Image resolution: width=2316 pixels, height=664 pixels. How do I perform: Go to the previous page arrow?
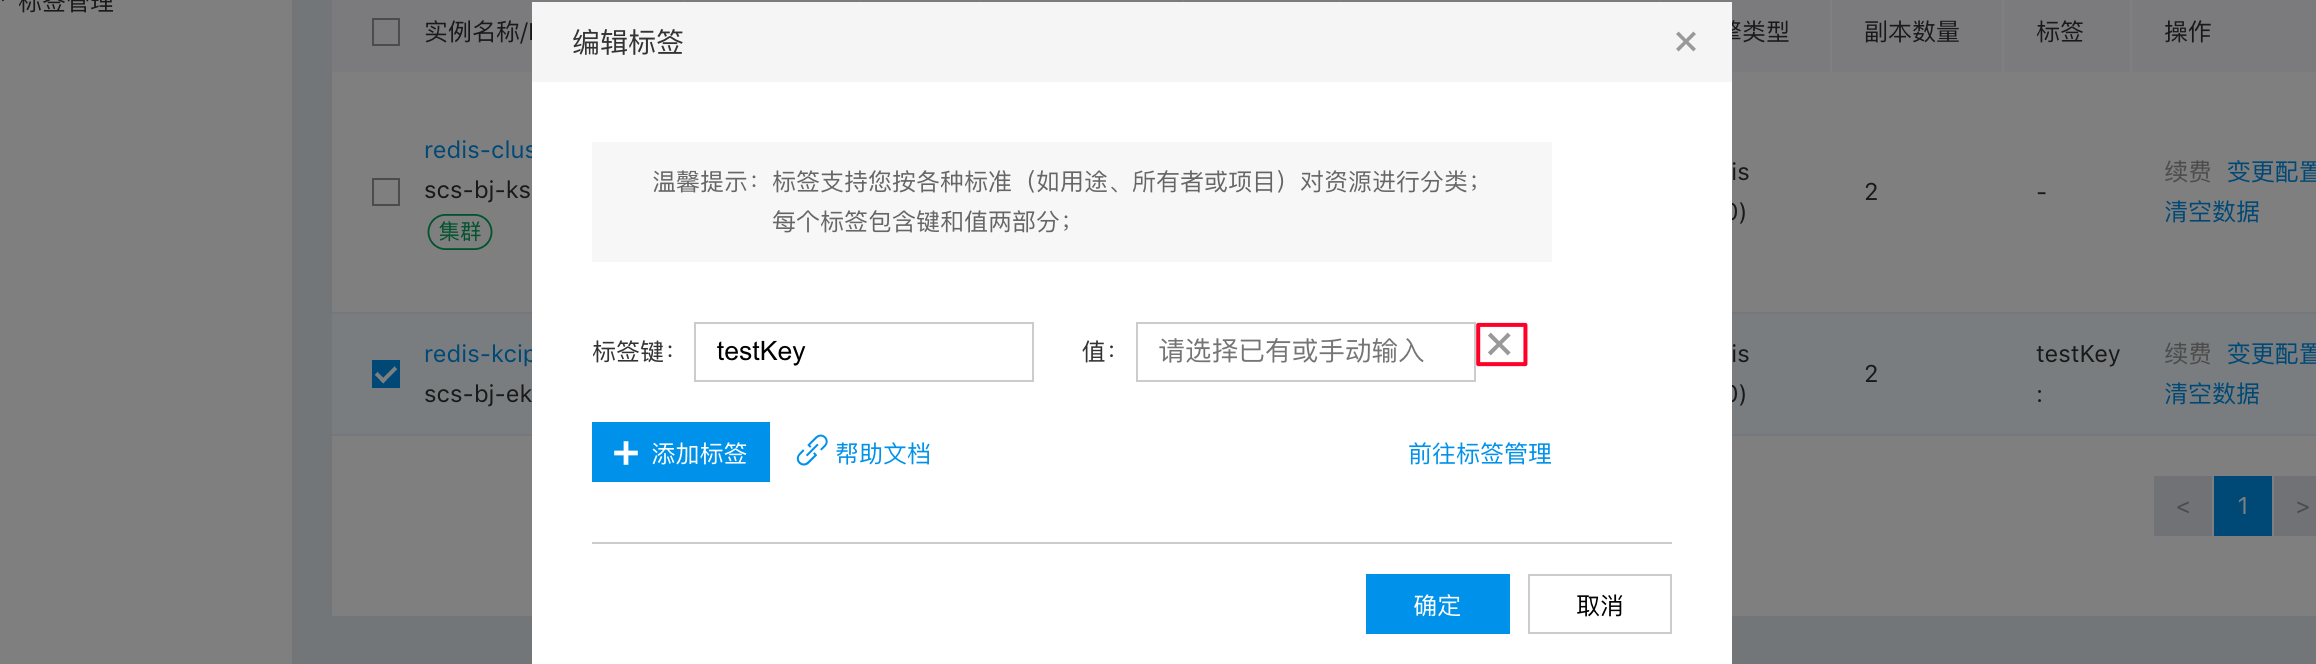[2183, 506]
